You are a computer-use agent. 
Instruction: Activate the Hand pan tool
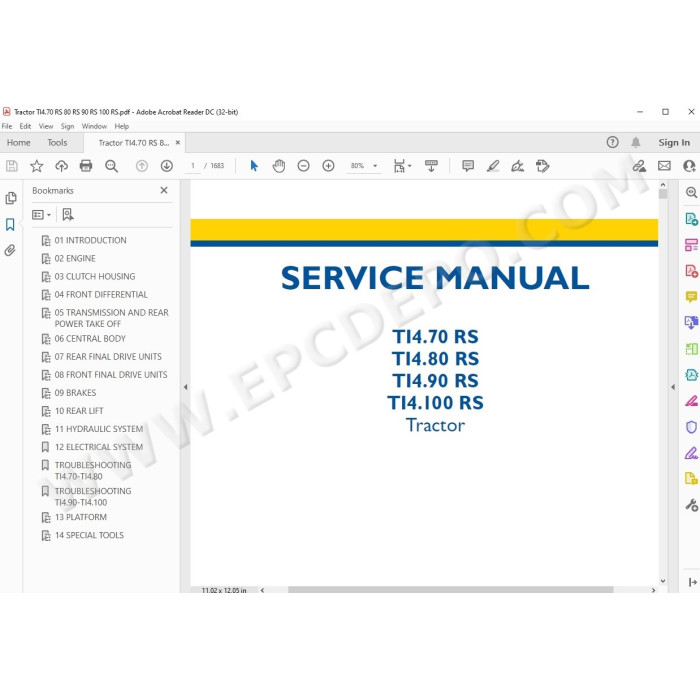point(279,166)
